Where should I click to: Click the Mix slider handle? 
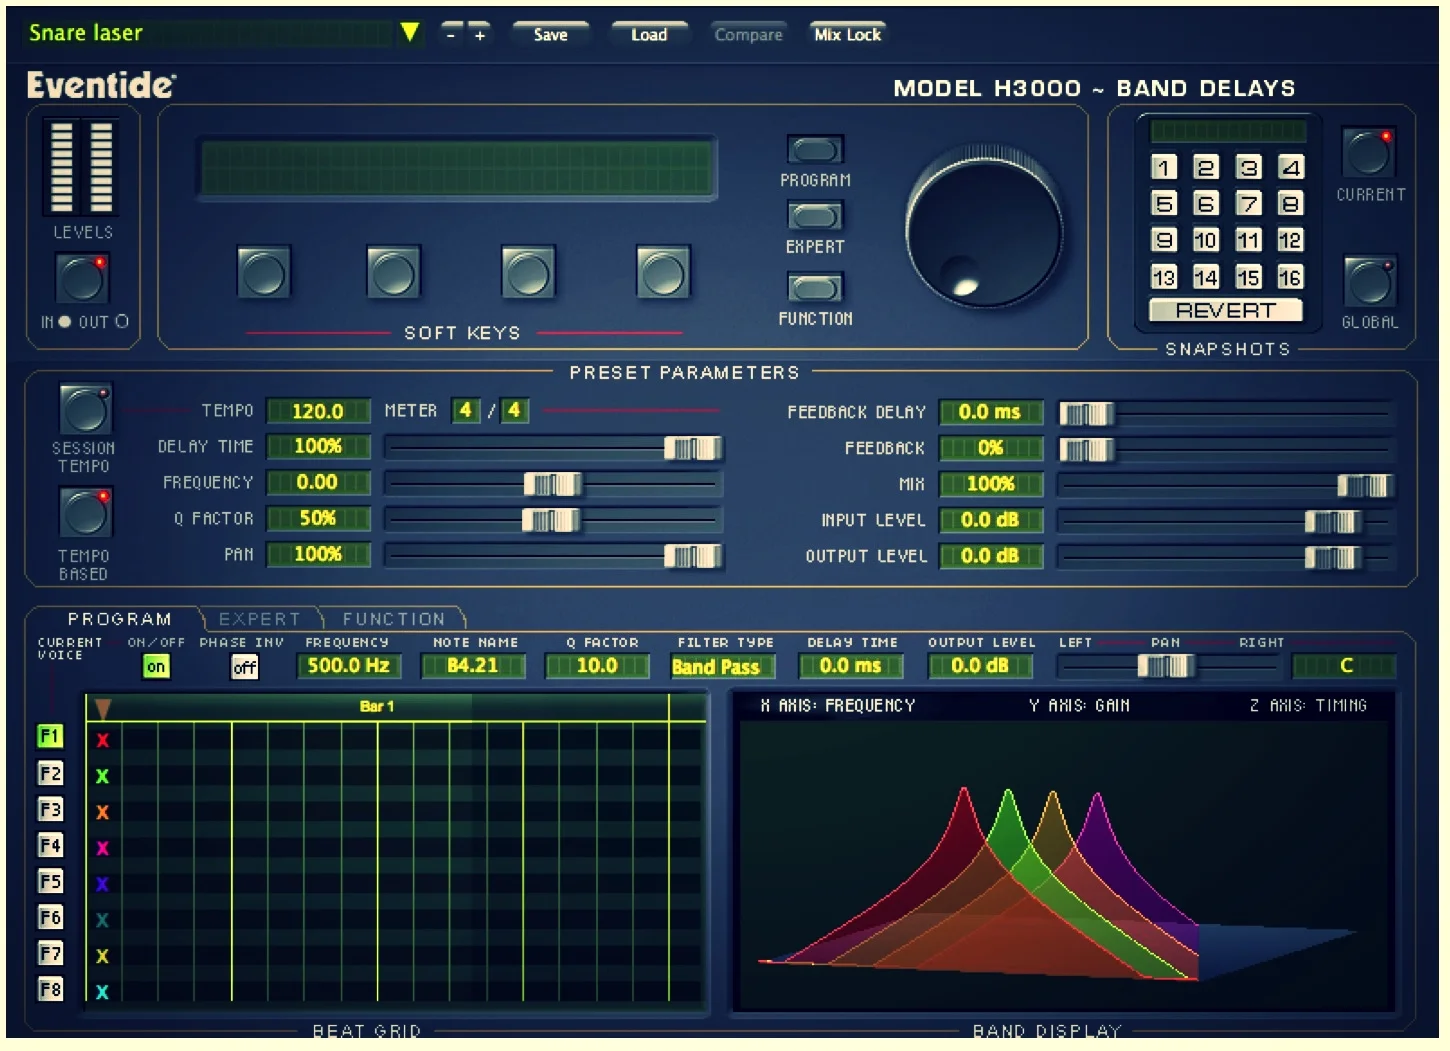point(1365,485)
